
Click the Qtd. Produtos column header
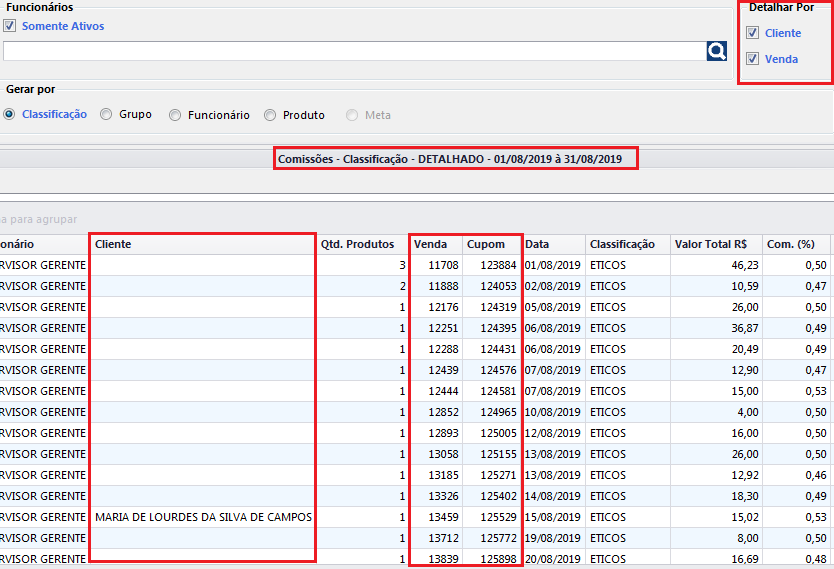[357, 244]
